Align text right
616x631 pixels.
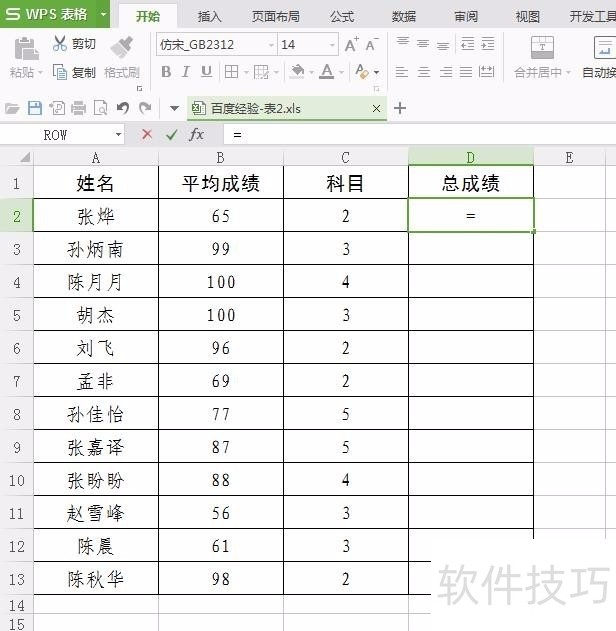(x=445, y=72)
